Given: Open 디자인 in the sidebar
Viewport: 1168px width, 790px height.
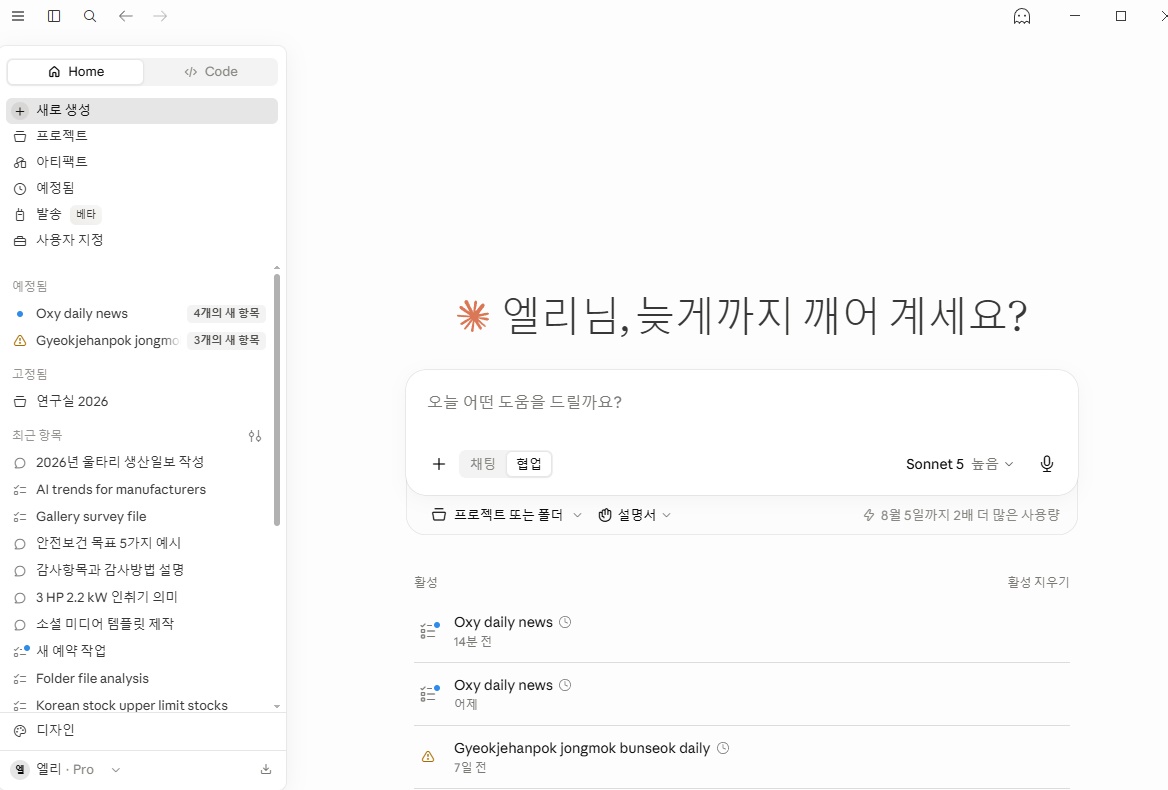Looking at the screenshot, I should tap(142, 730).
